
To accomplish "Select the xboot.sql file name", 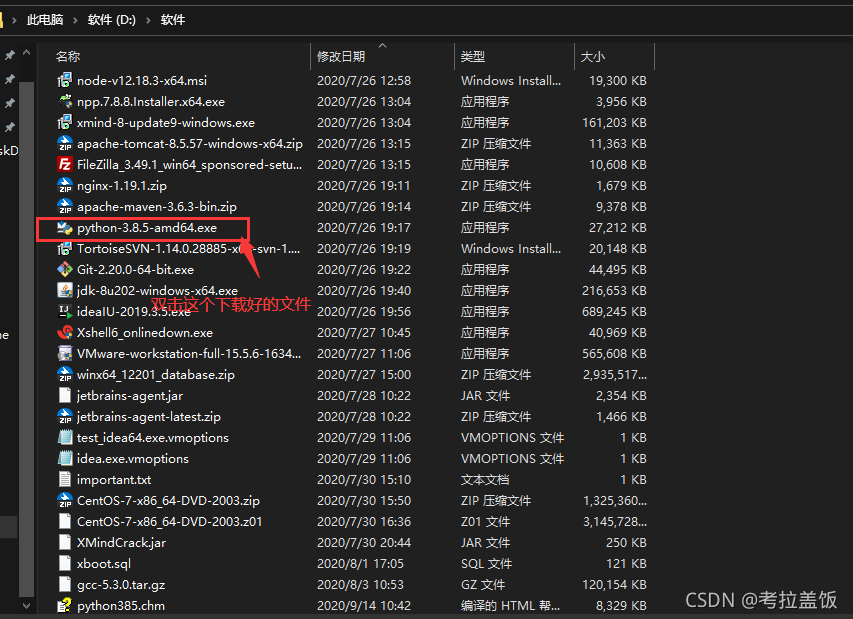I will pyautogui.click(x=104, y=564).
